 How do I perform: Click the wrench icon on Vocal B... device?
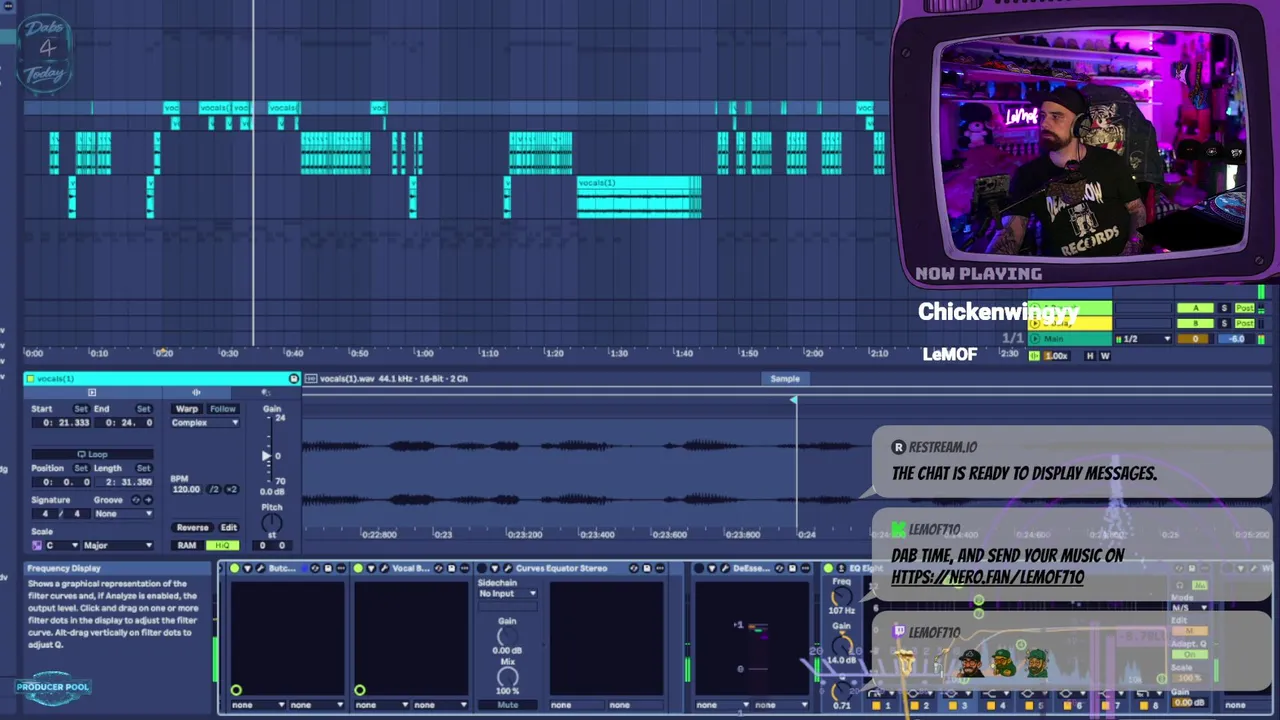[384, 568]
